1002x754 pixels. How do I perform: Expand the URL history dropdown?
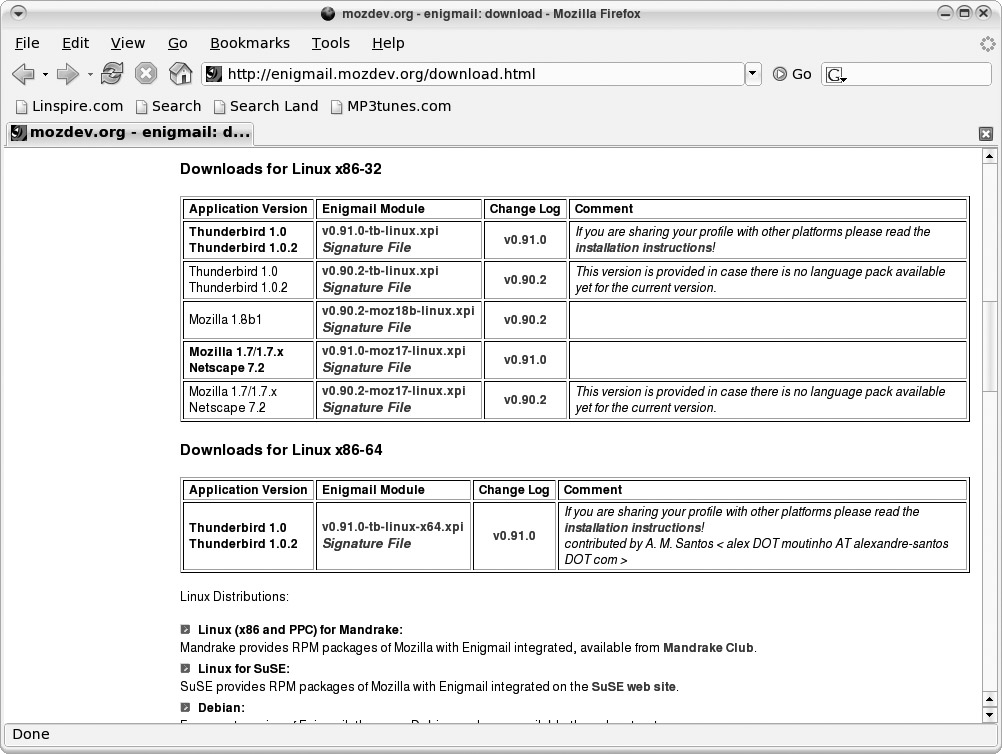pos(753,74)
